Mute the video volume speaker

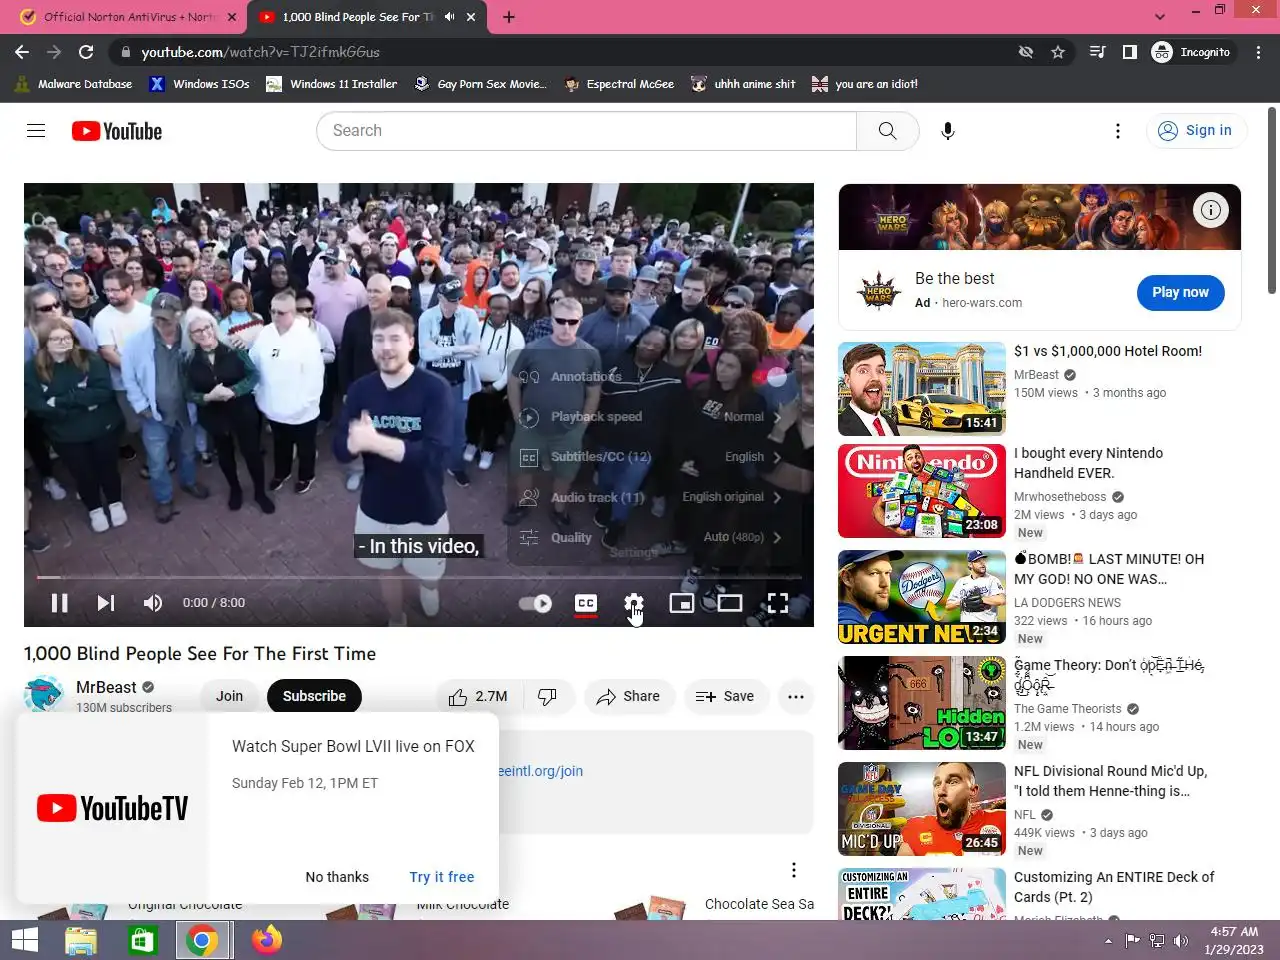[152, 603]
